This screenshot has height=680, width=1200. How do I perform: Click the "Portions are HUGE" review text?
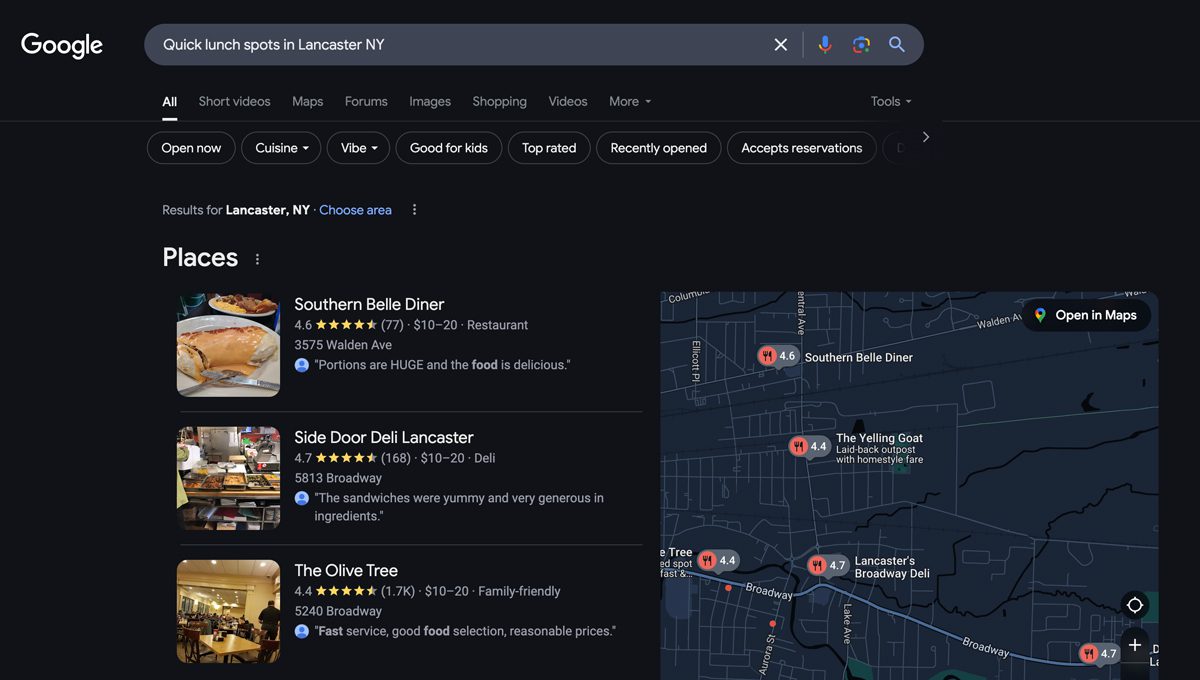442,365
